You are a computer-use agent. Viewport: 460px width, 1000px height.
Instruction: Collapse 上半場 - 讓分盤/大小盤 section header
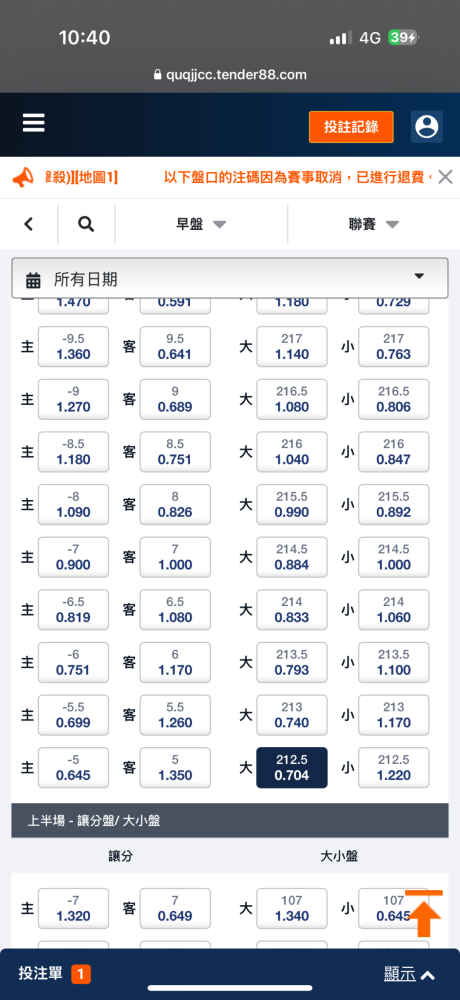point(230,821)
